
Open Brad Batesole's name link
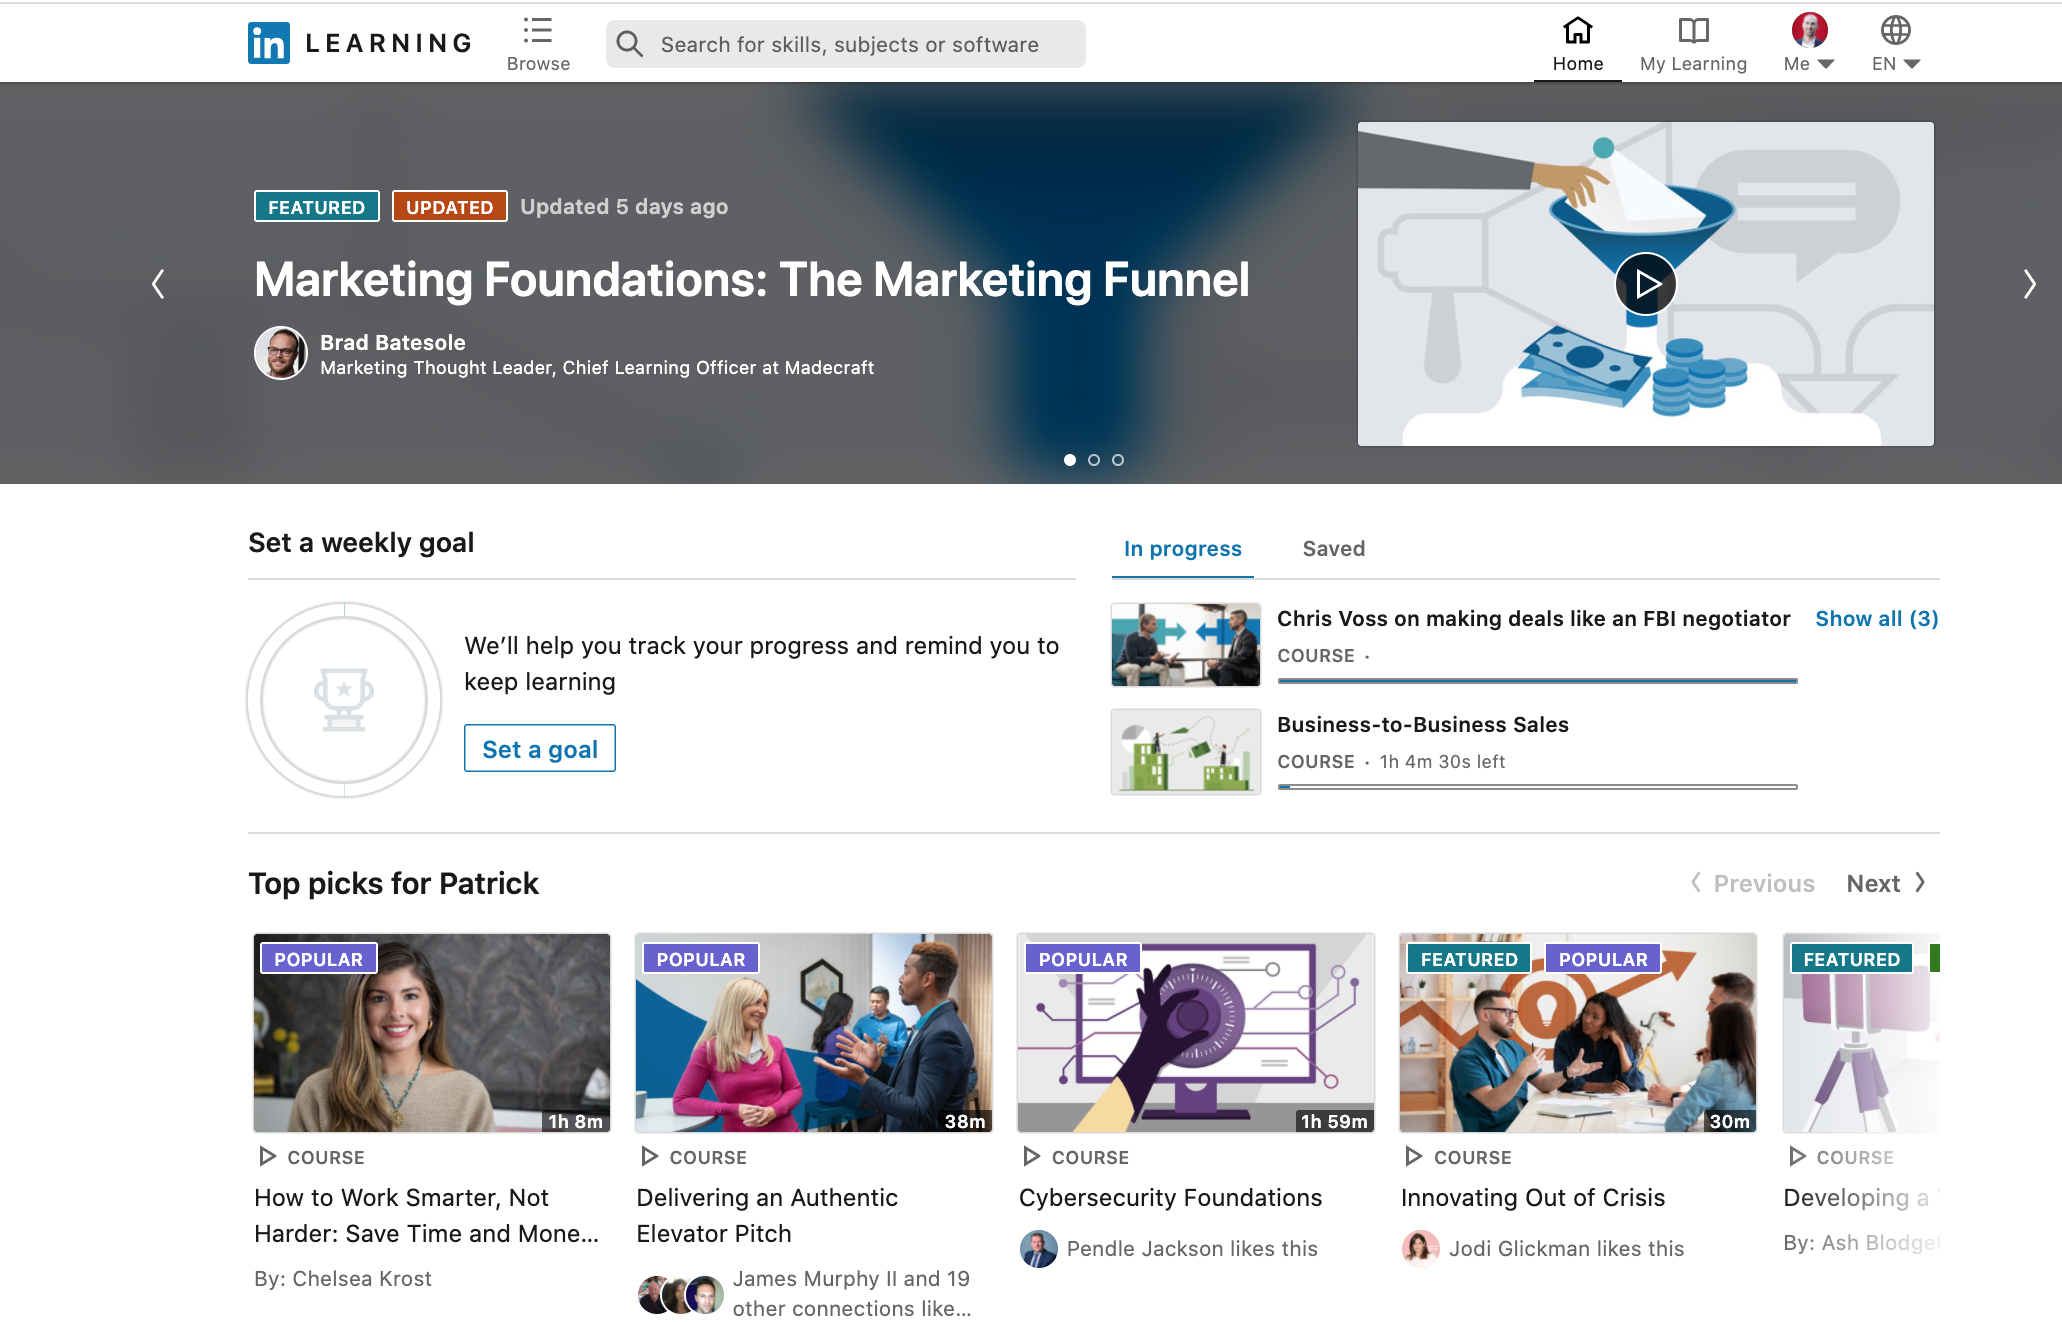pyautogui.click(x=393, y=342)
